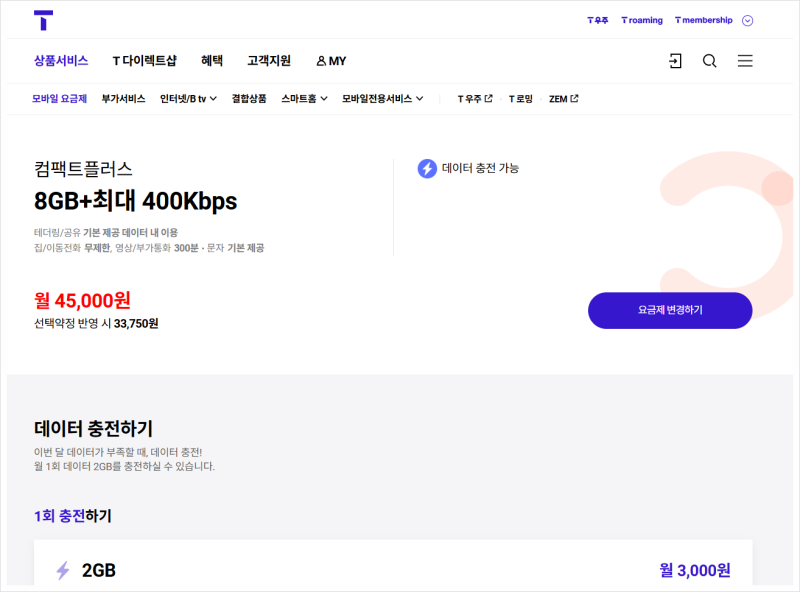Select 상품서비스 main menu
This screenshot has width=800, height=592.
coord(61,61)
